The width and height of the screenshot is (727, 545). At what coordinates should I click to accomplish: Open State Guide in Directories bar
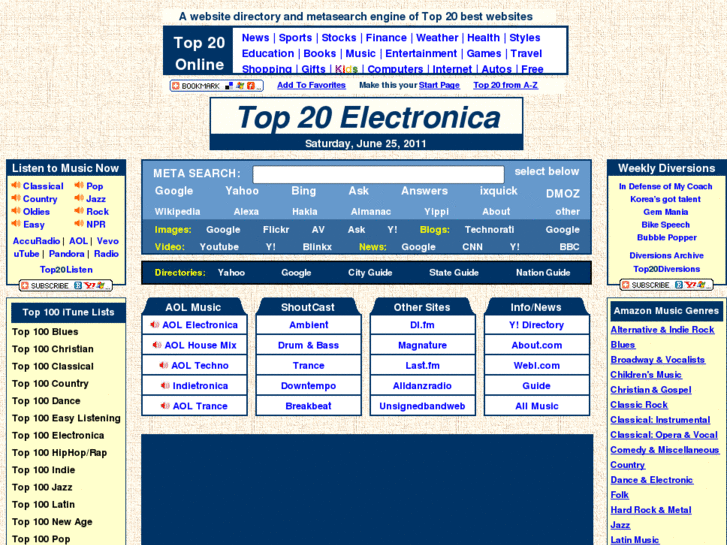coord(453,273)
